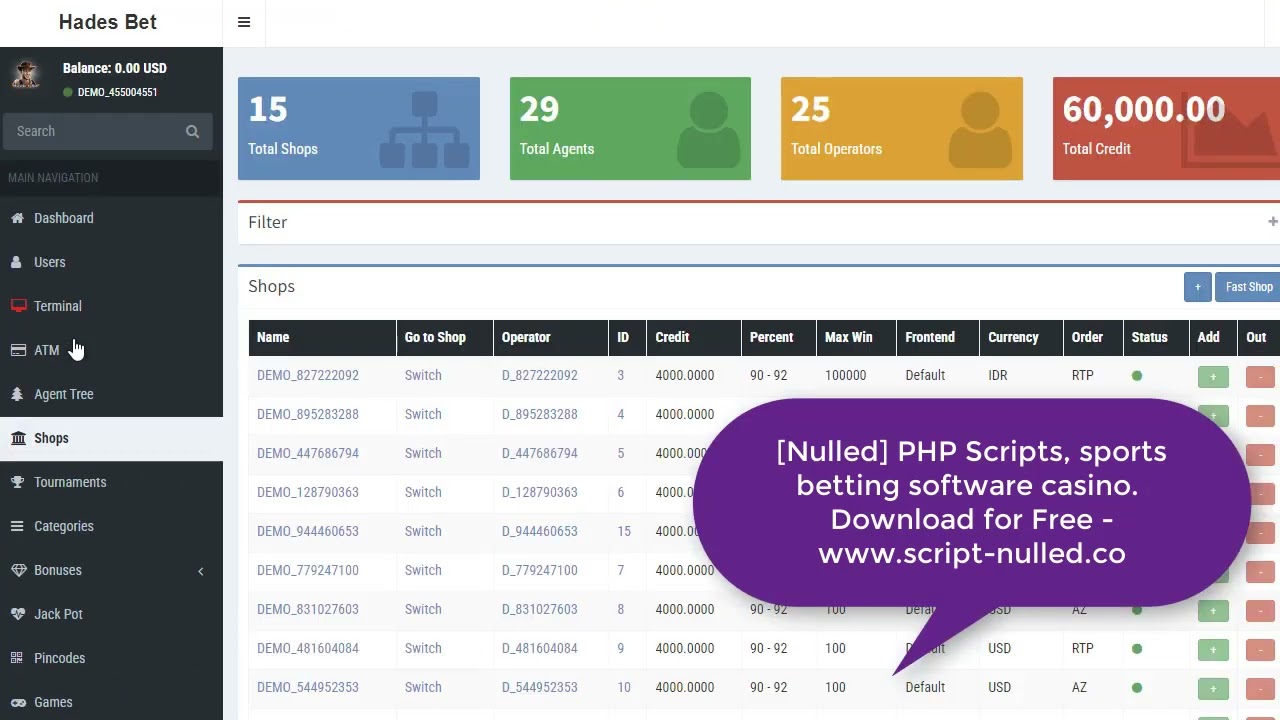Expand the Bonuses submenu arrow
This screenshot has height=720, width=1280.
(x=200, y=571)
